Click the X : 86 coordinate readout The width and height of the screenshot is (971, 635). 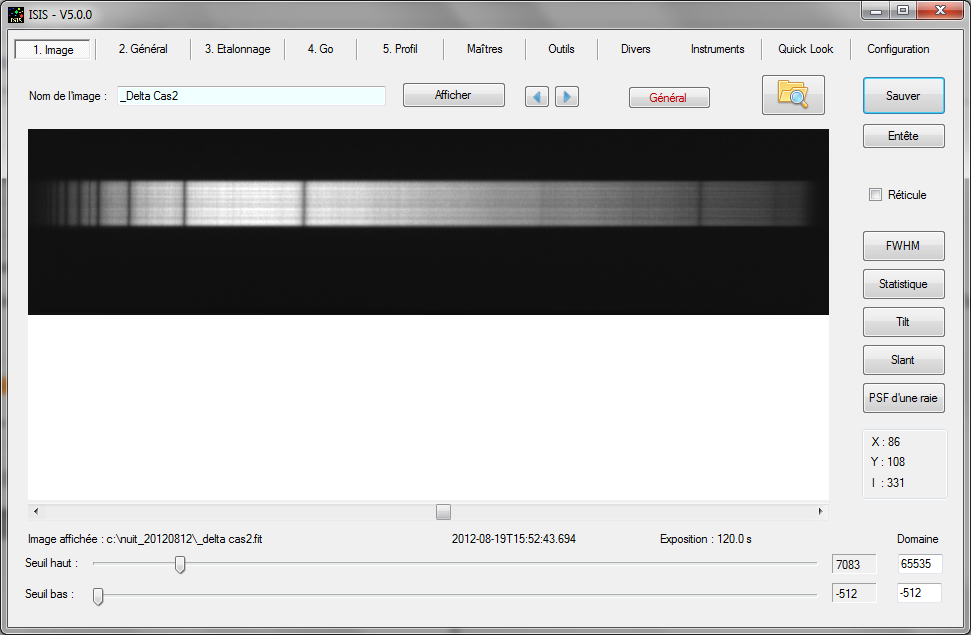tap(886, 442)
